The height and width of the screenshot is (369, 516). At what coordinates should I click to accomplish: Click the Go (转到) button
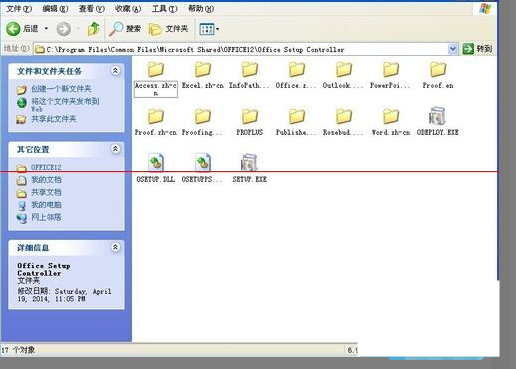477,49
